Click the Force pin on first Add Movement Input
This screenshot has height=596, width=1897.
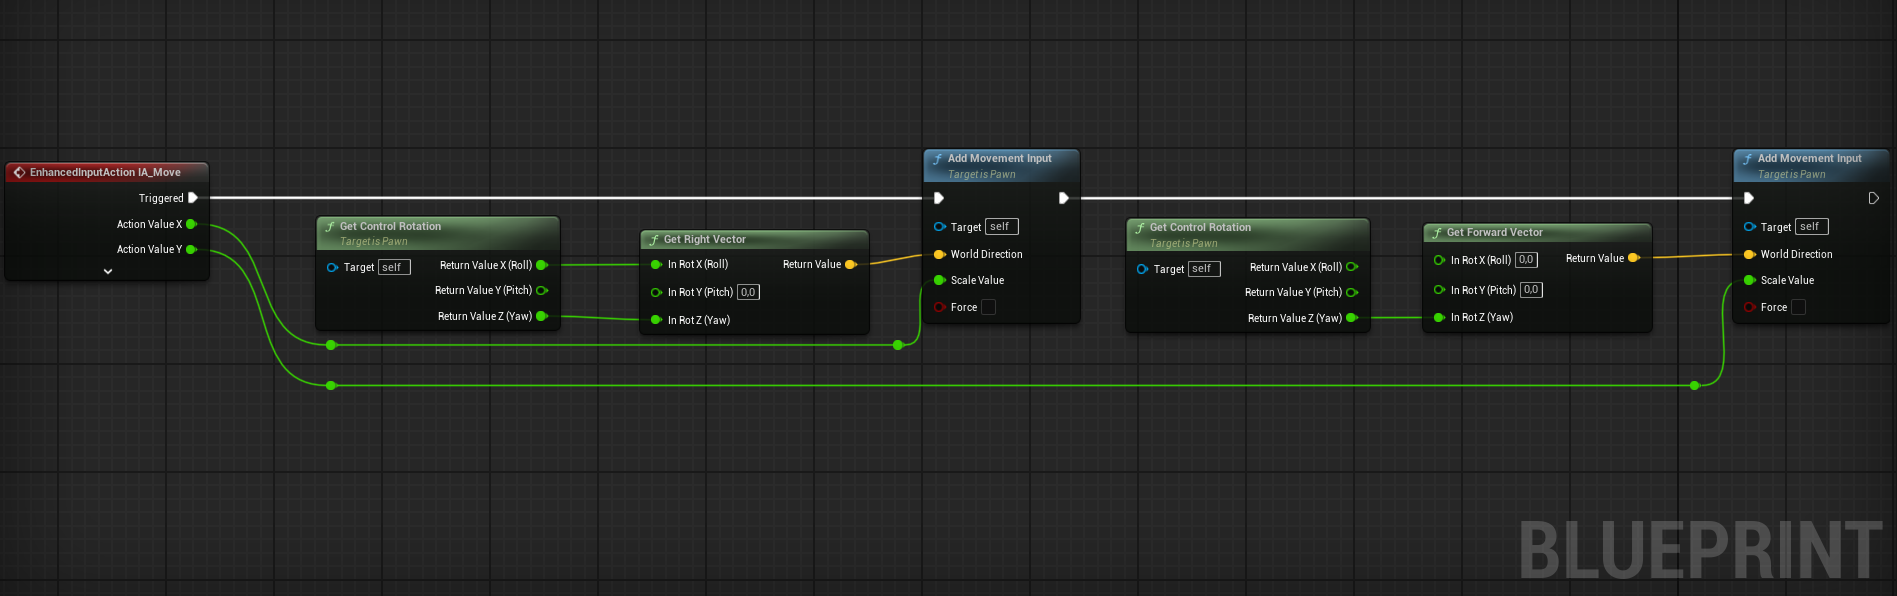click(939, 307)
